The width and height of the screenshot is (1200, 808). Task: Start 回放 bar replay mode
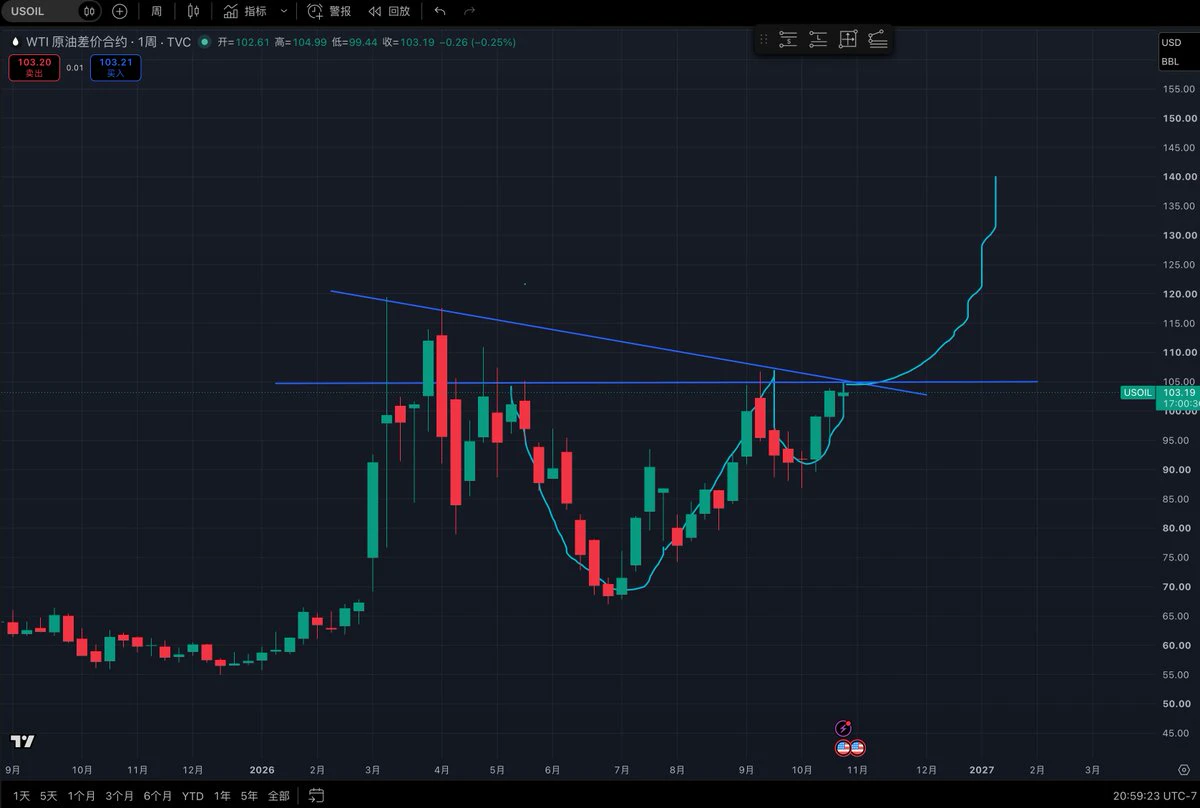[x=389, y=11]
